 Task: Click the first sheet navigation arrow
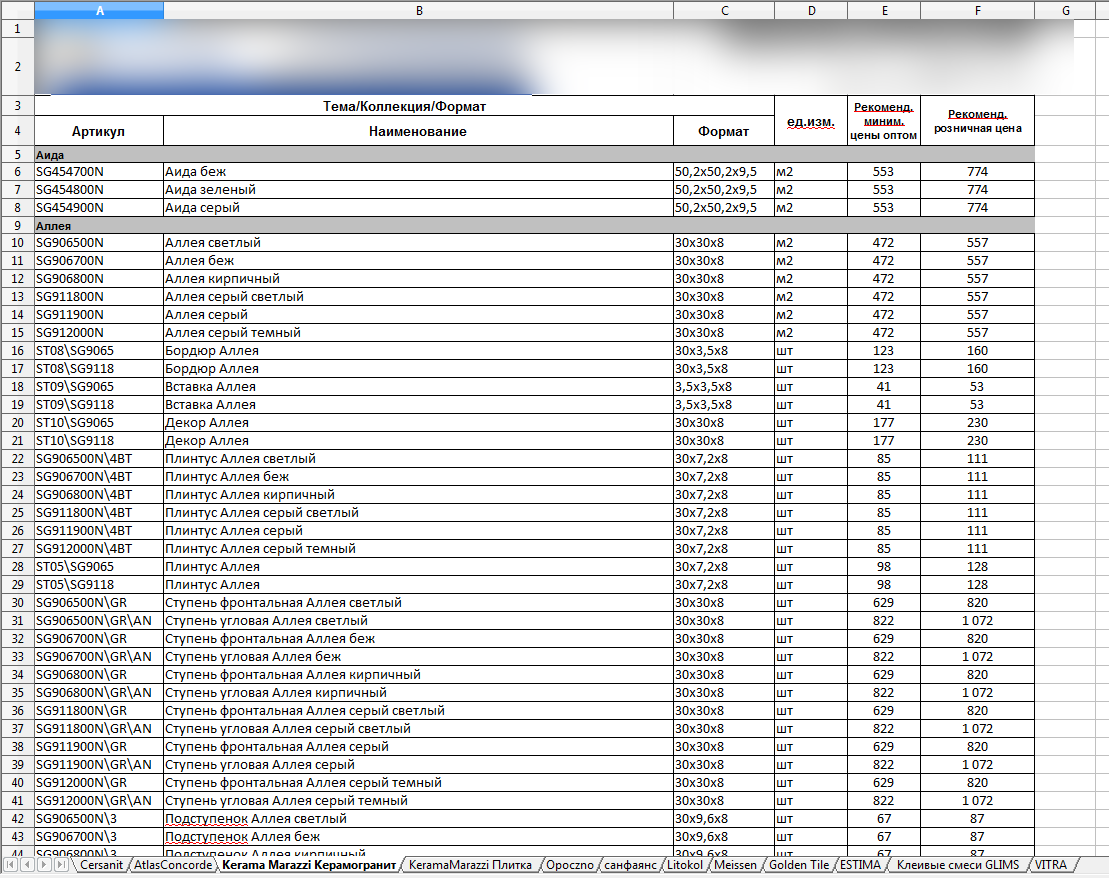(11, 864)
